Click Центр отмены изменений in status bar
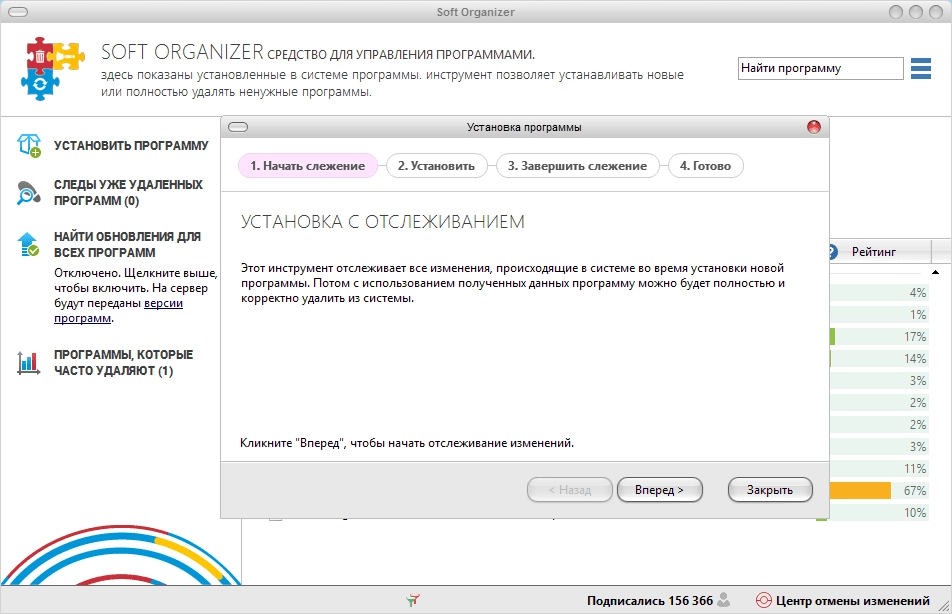This screenshot has width=952, height=614. pos(852,601)
